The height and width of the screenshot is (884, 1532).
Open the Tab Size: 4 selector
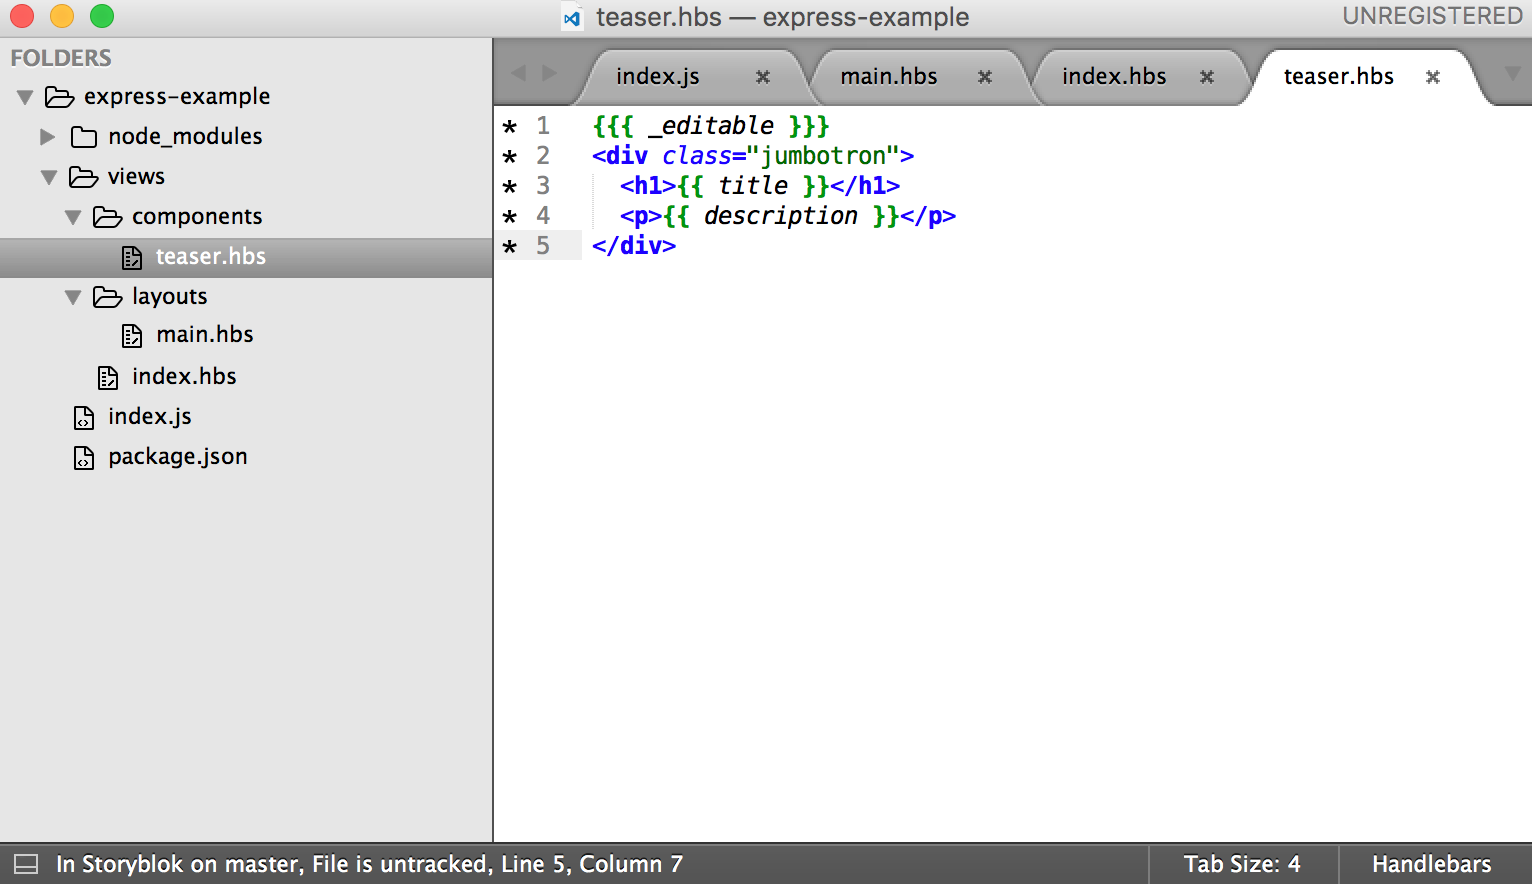(1242, 864)
